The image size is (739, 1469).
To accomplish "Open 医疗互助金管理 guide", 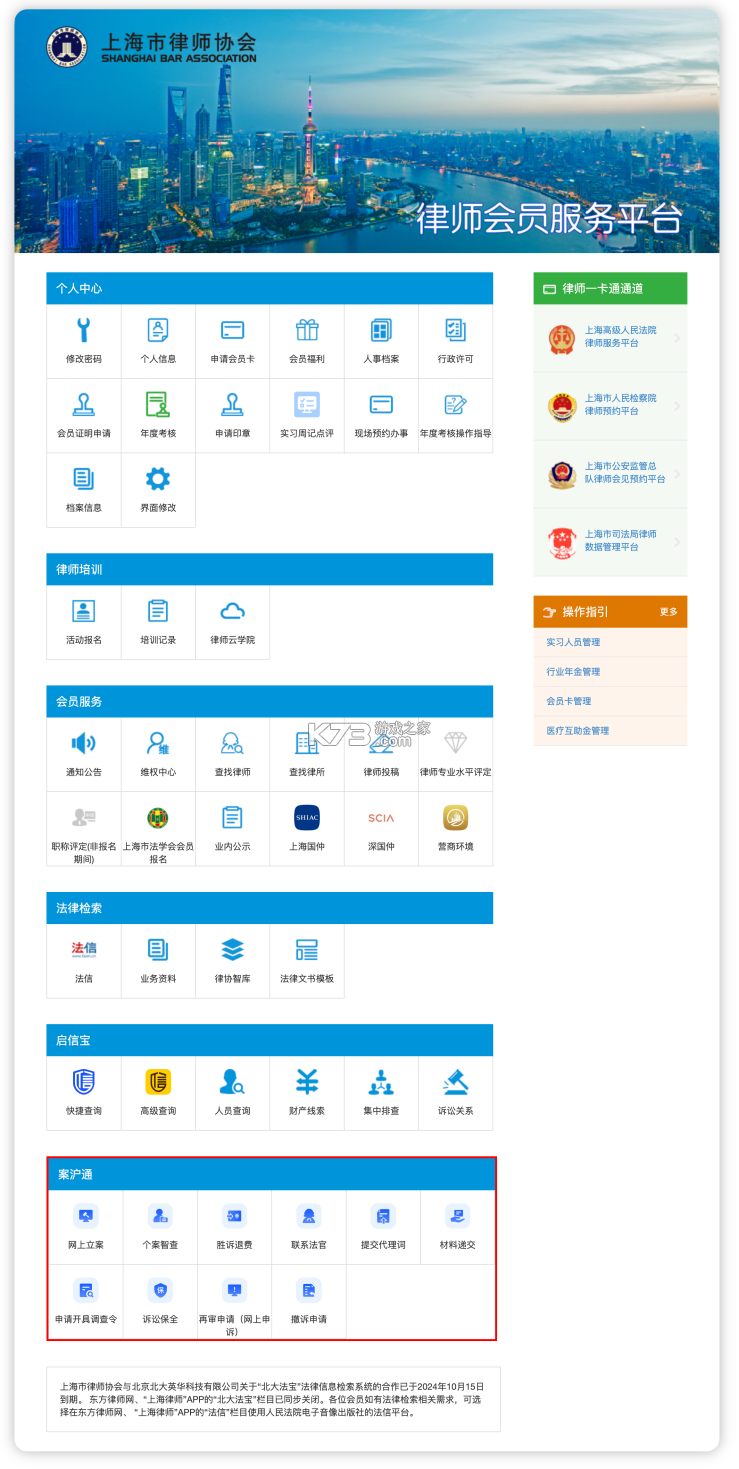I will click(577, 731).
